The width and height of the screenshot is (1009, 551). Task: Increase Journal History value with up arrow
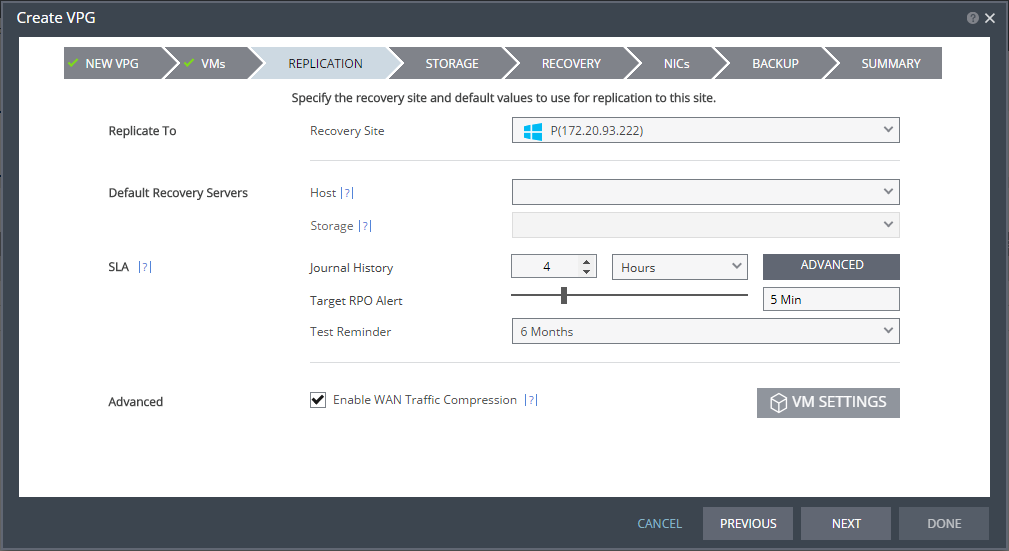586,261
